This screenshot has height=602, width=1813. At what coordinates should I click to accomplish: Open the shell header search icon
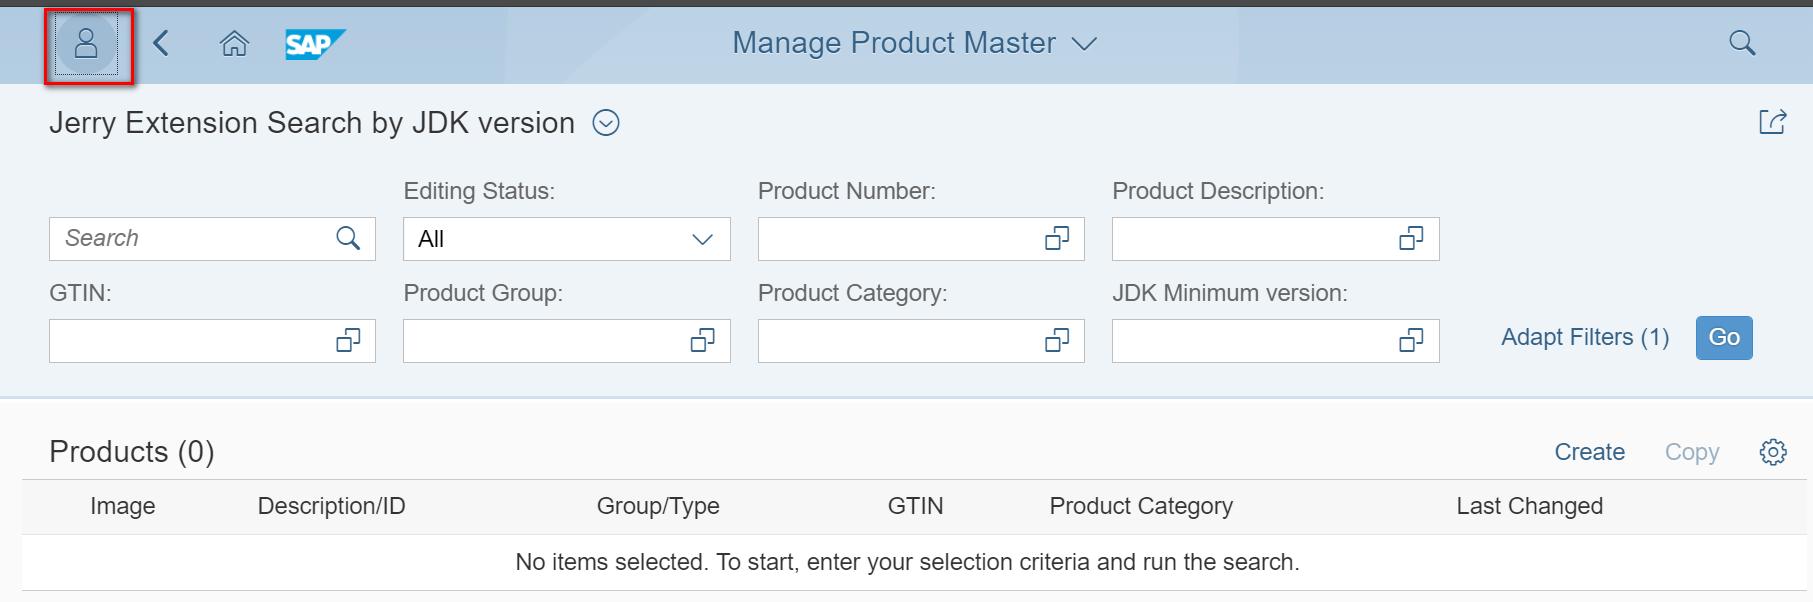pyautogui.click(x=1742, y=43)
